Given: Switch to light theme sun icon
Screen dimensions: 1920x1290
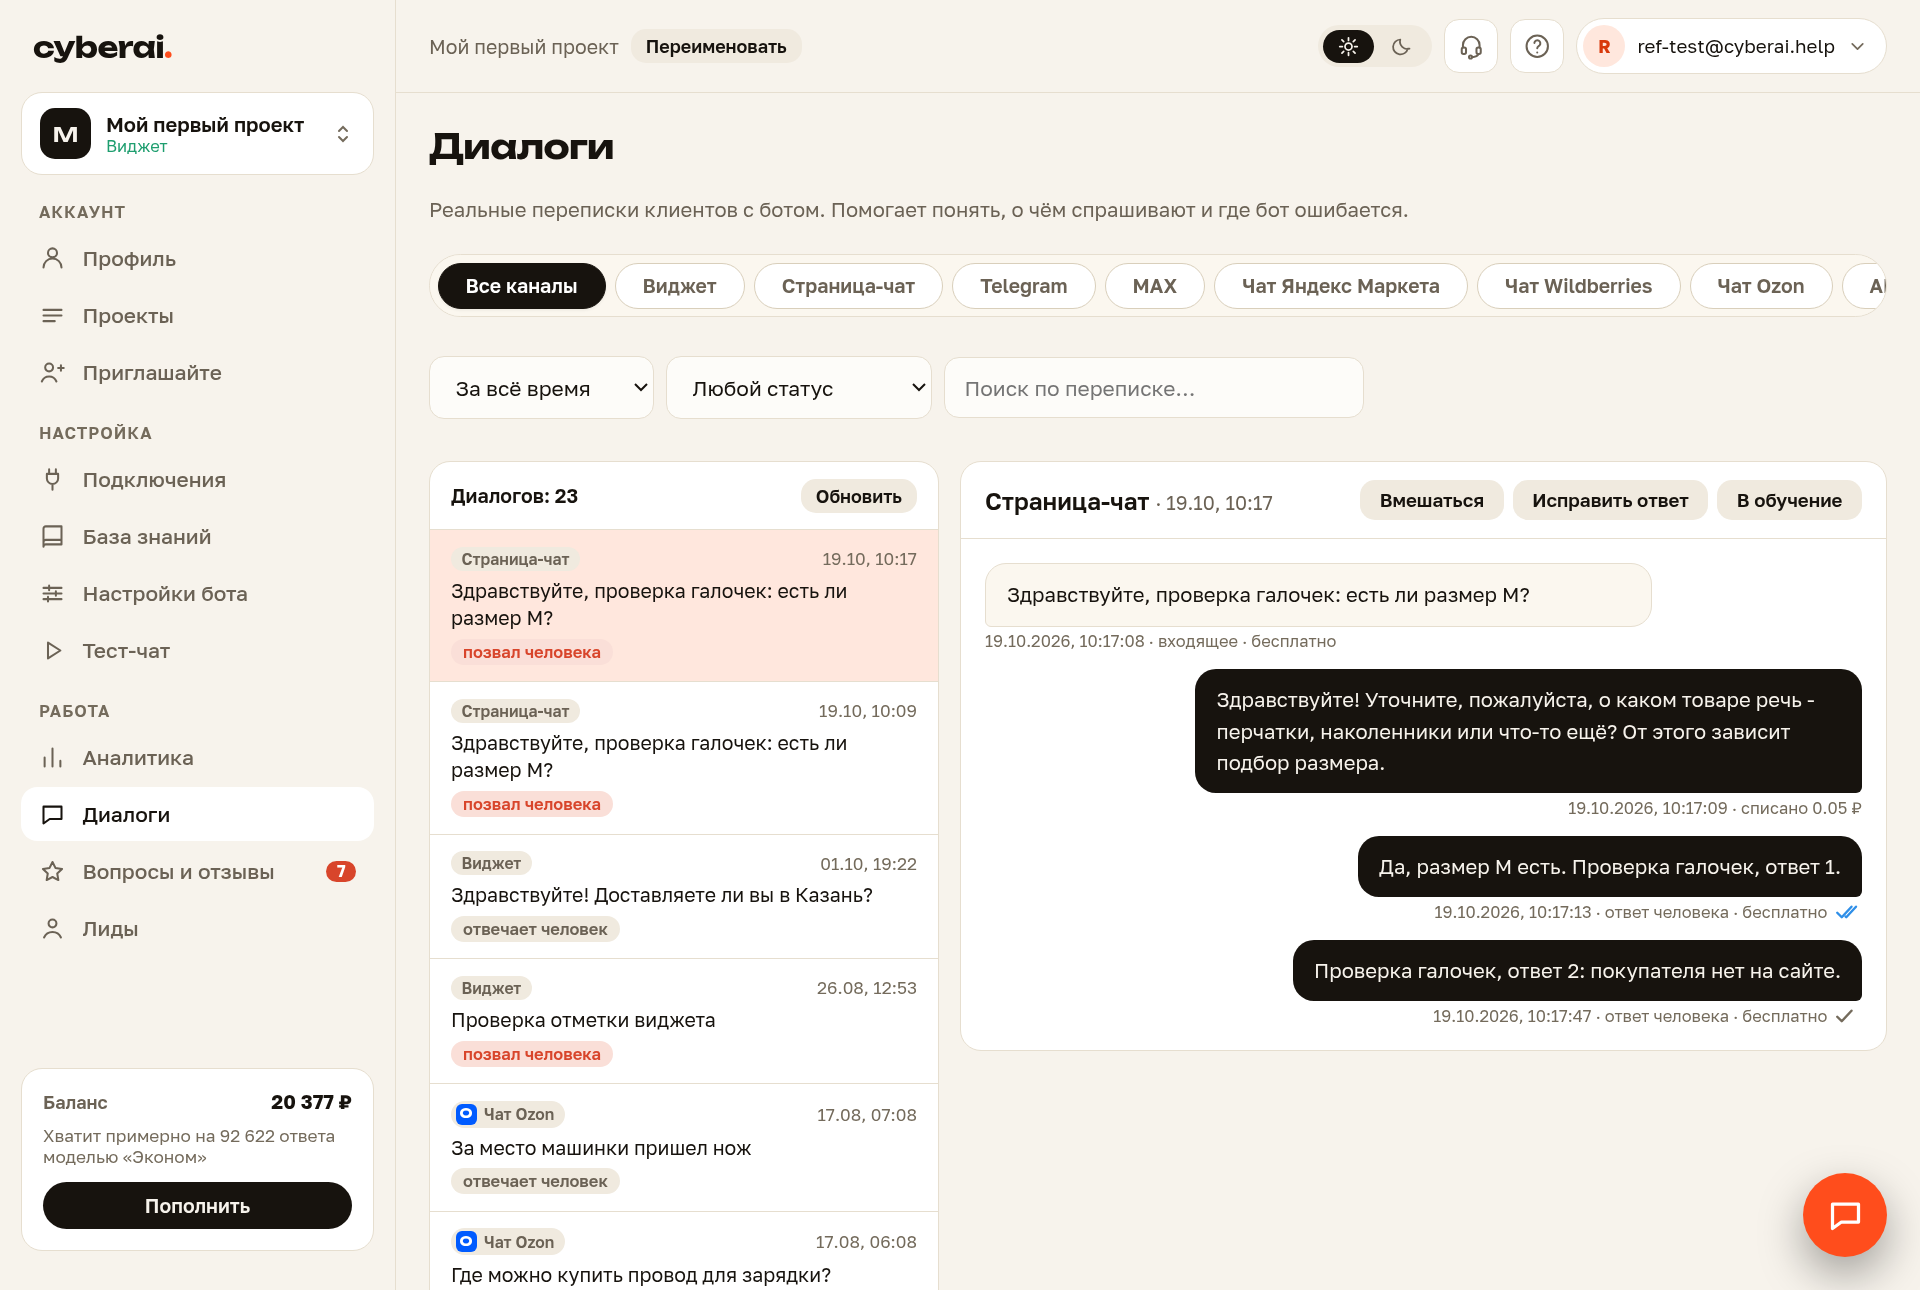Looking at the screenshot, I should (1348, 47).
